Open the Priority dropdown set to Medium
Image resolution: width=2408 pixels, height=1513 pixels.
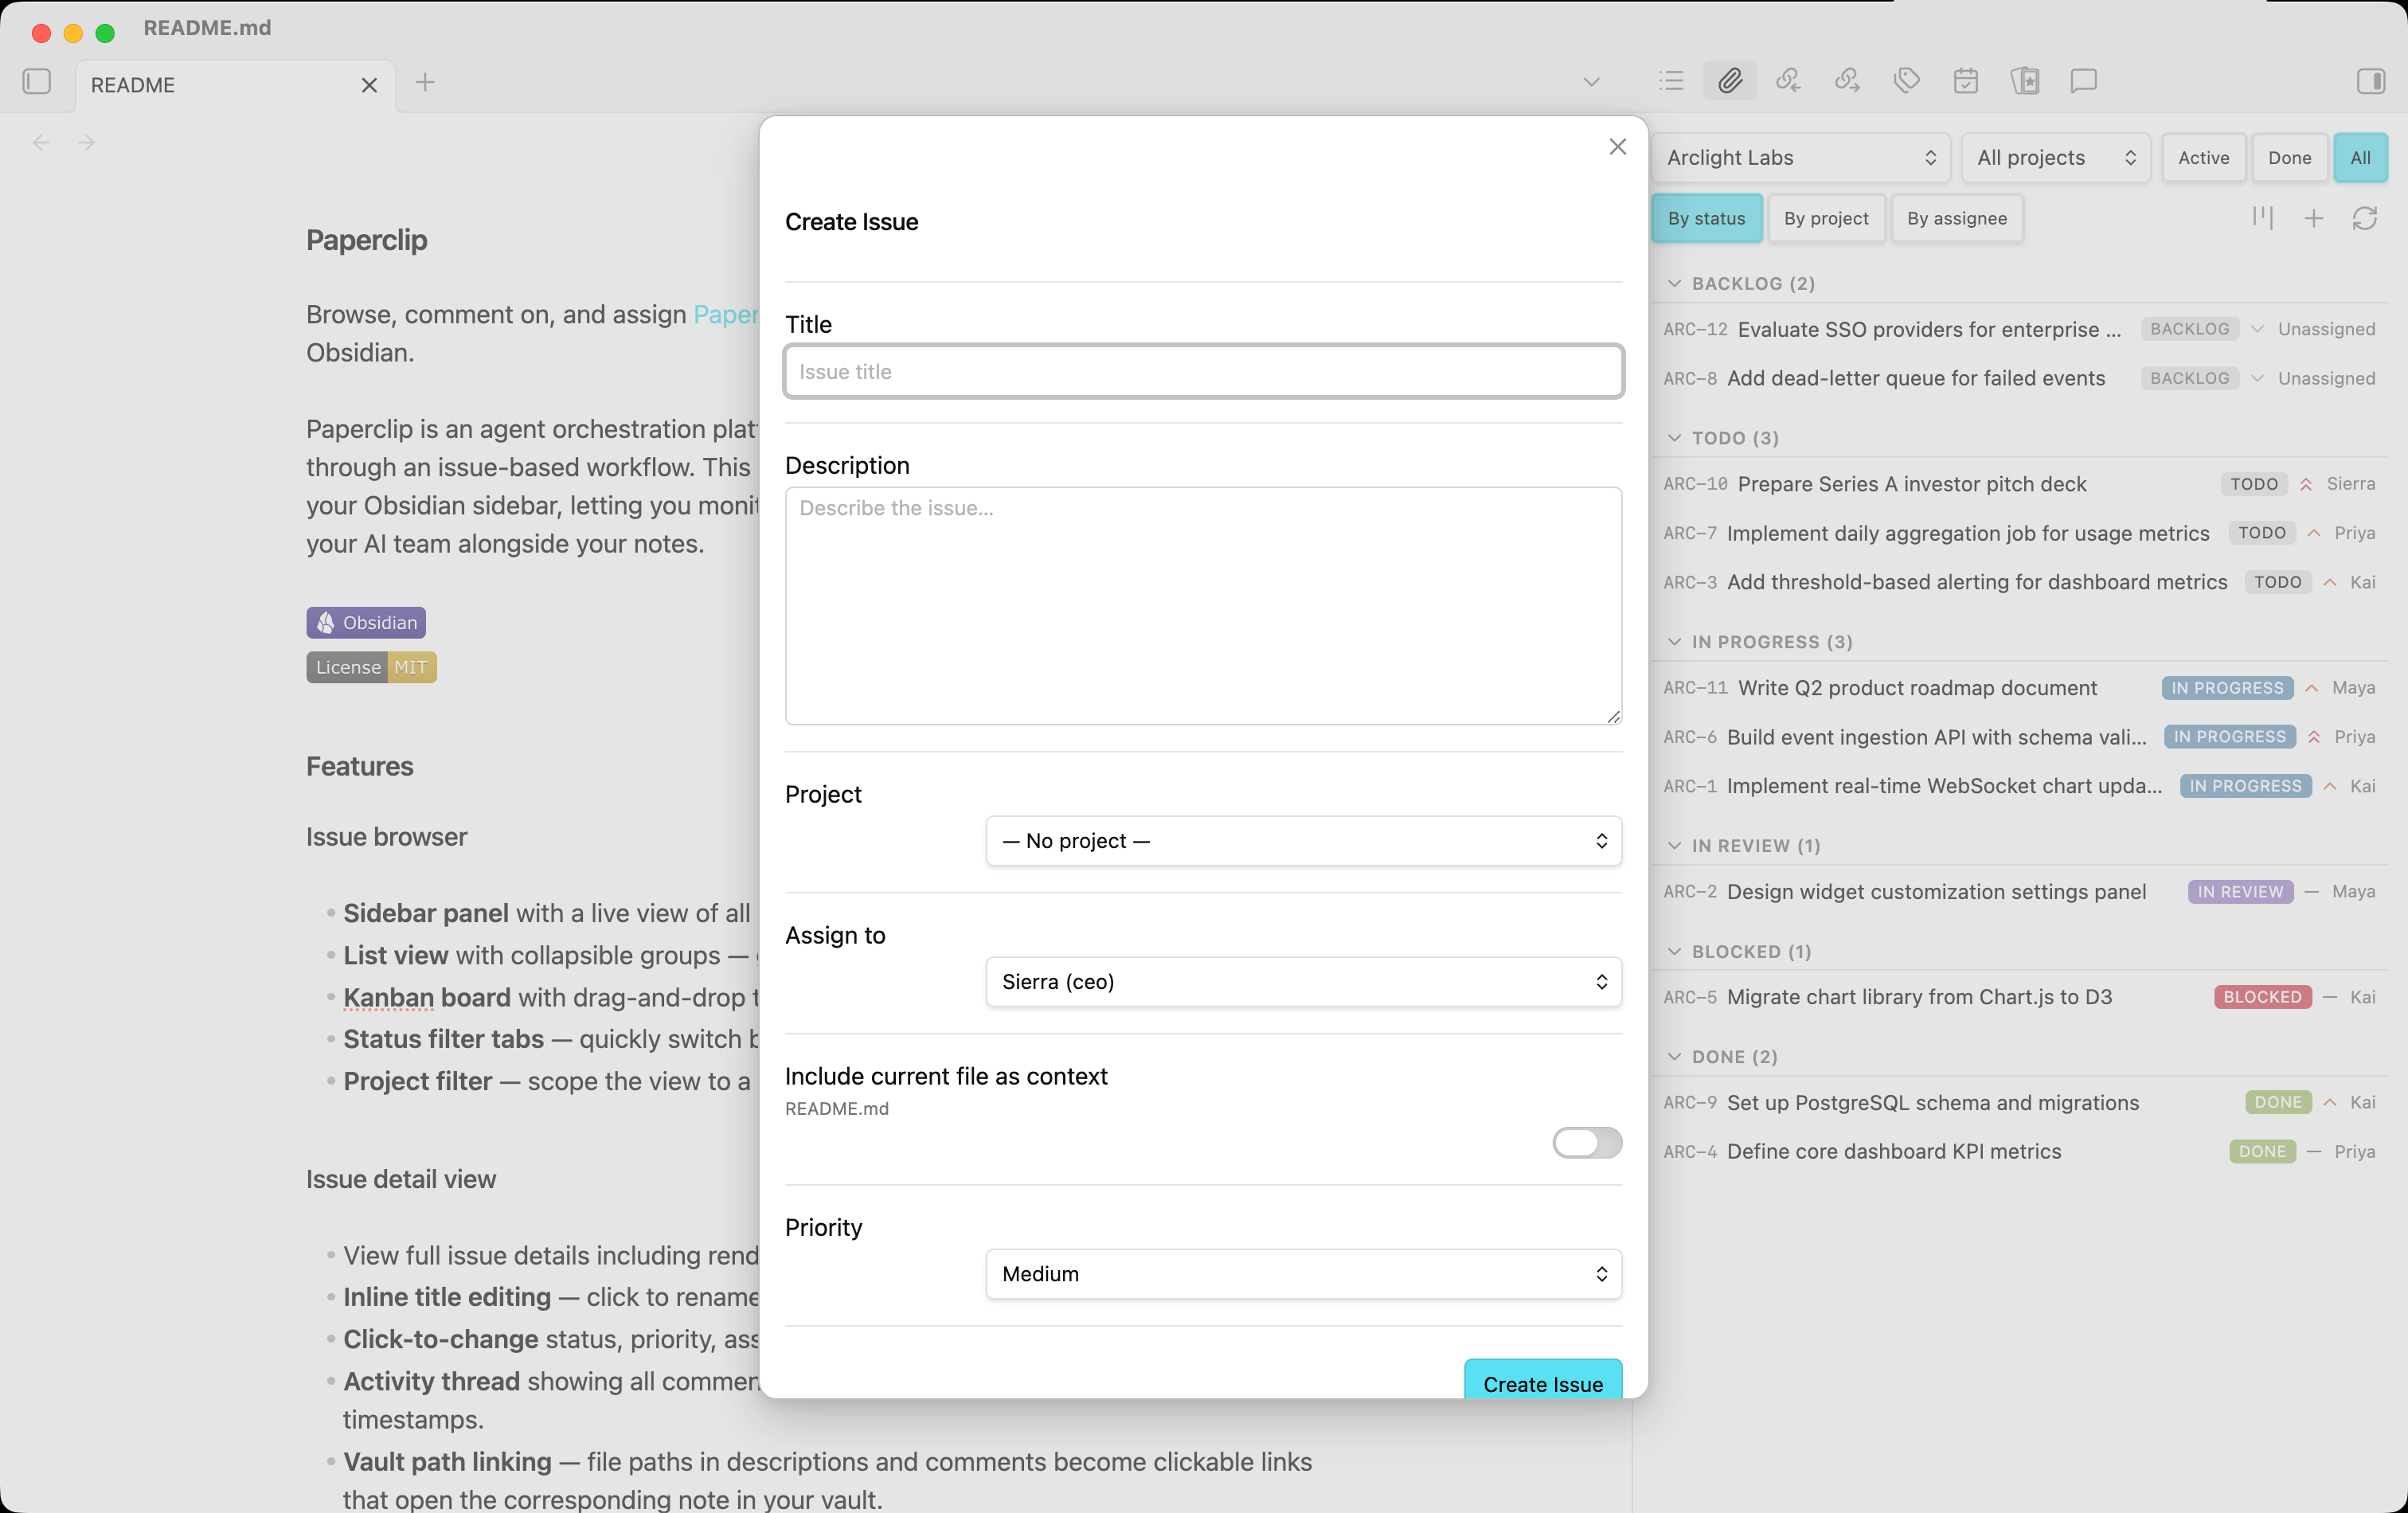click(1303, 1274)
